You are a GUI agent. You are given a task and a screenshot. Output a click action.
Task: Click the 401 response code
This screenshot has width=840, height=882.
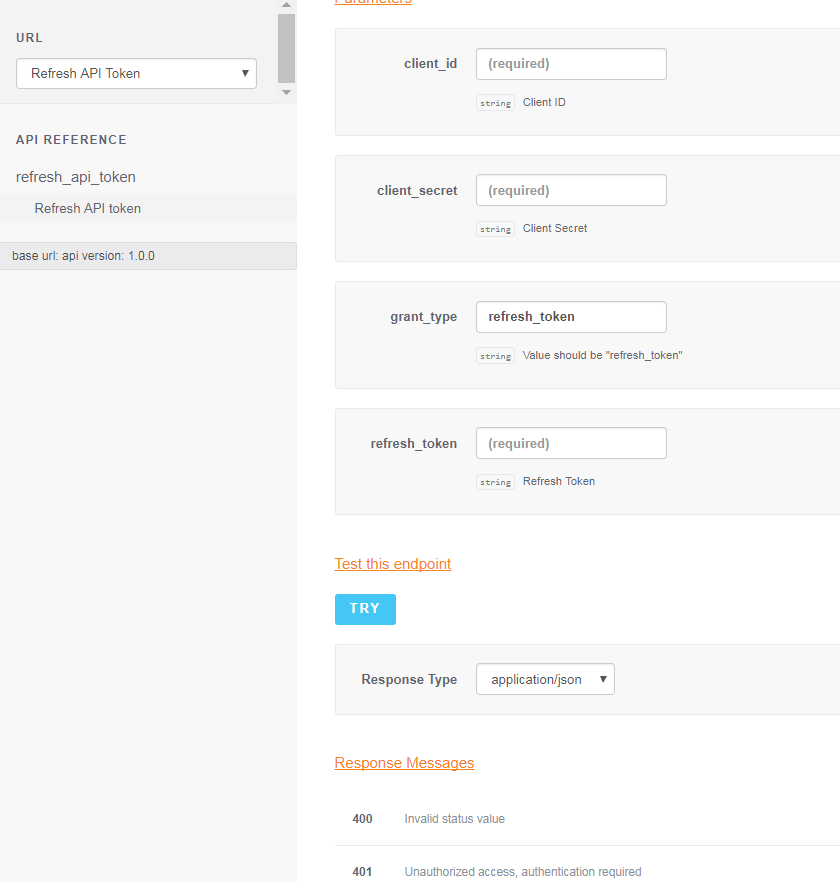click(x=362, y=872)
